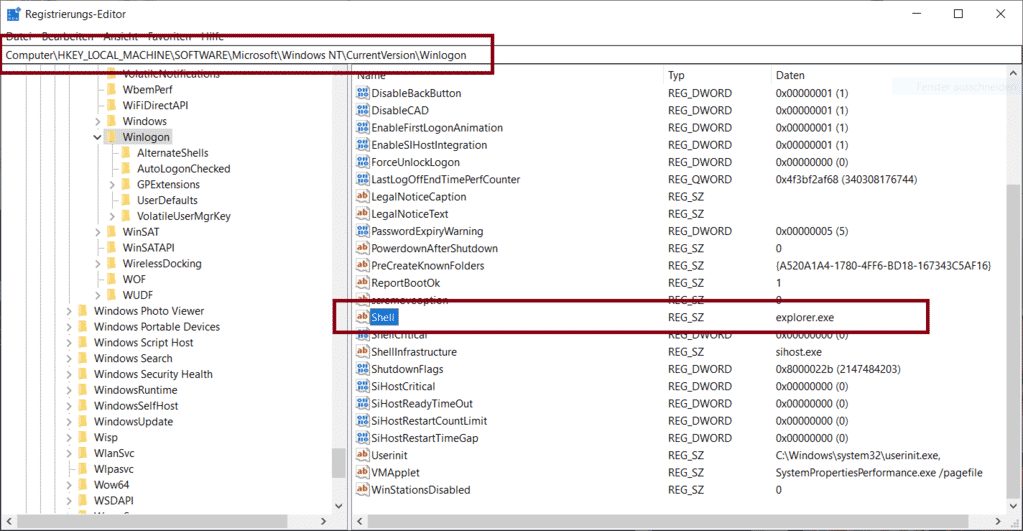
Task: Select the SiHostReadyTimeOut value icon
Action: (x=362, y=403)
